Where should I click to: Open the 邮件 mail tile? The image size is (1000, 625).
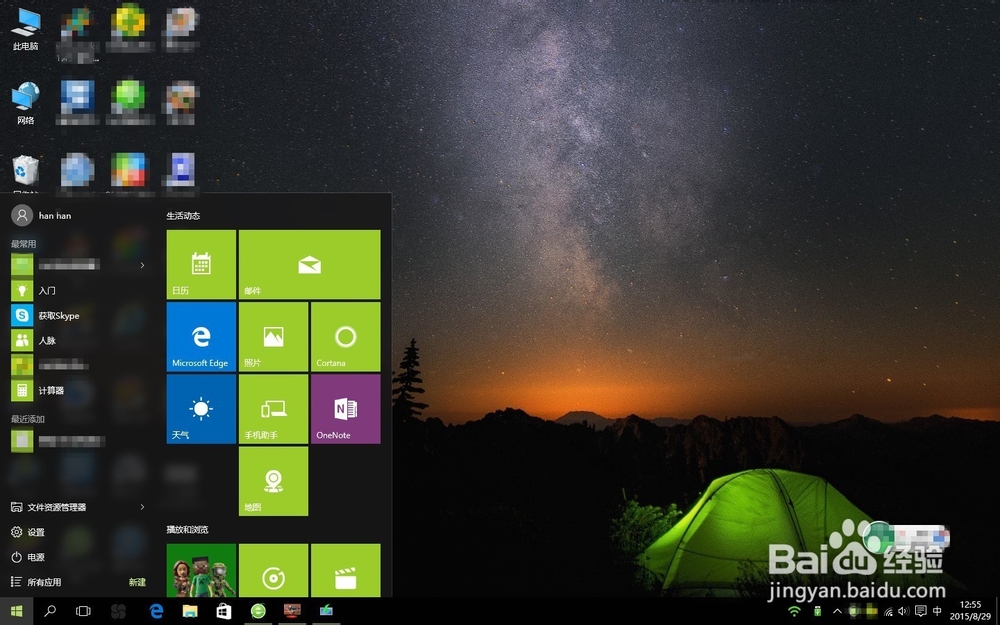click(309, 265)
